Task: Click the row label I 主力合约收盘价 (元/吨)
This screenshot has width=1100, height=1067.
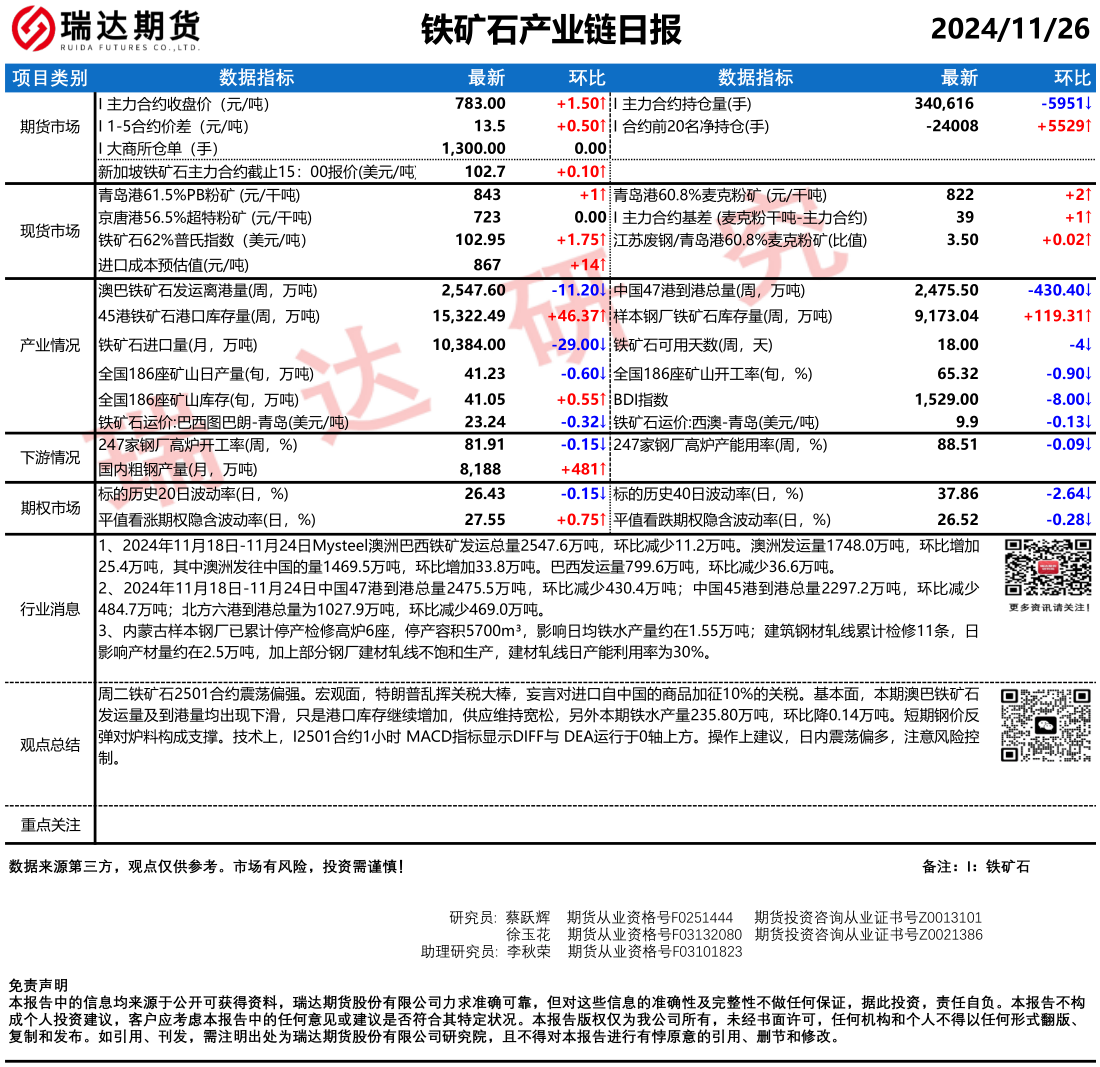Action: click(x=184, y=105)
